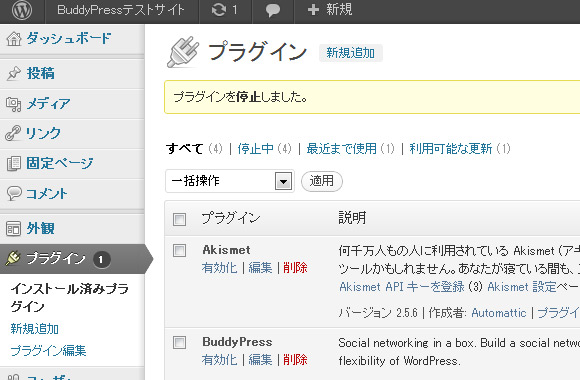Toggle the select-all plugins checkbox in header

click(x=179, y=219)
